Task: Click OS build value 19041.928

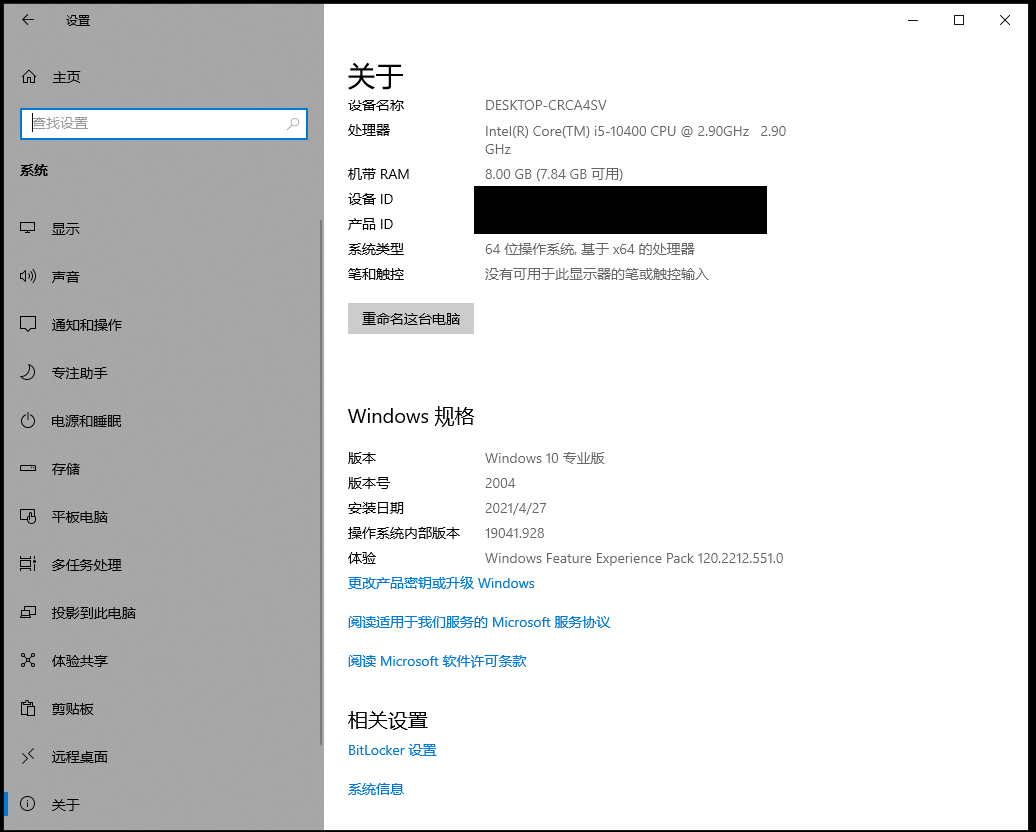Action: coord(514,534)
